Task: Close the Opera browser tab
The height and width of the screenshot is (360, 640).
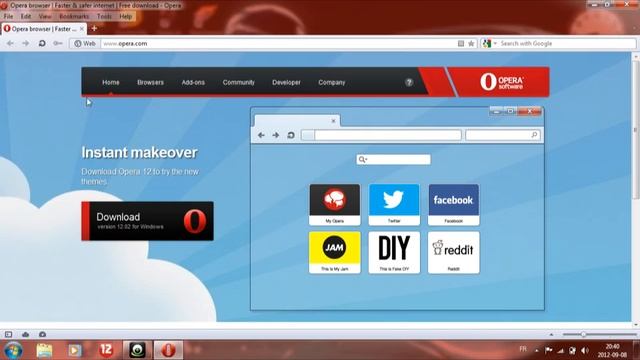Action: [82, 29]
